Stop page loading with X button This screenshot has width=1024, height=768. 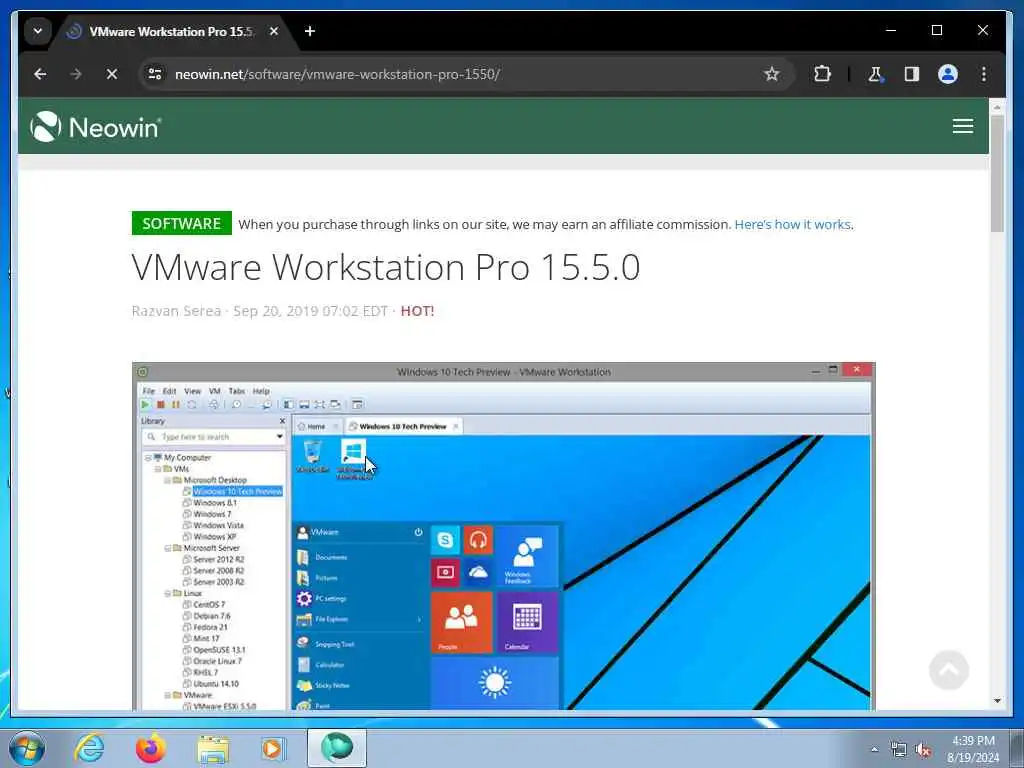(x=112, y=74)
